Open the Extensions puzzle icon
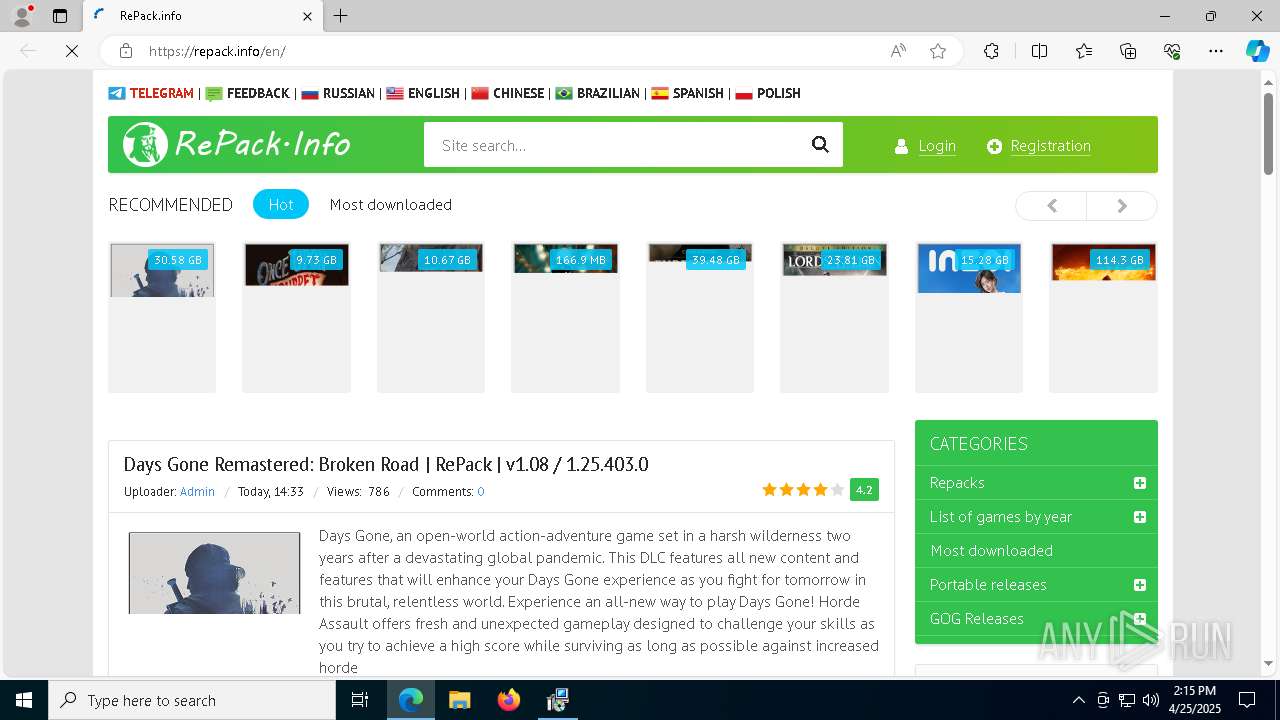1280x720 pixels. tap(991, 51)
